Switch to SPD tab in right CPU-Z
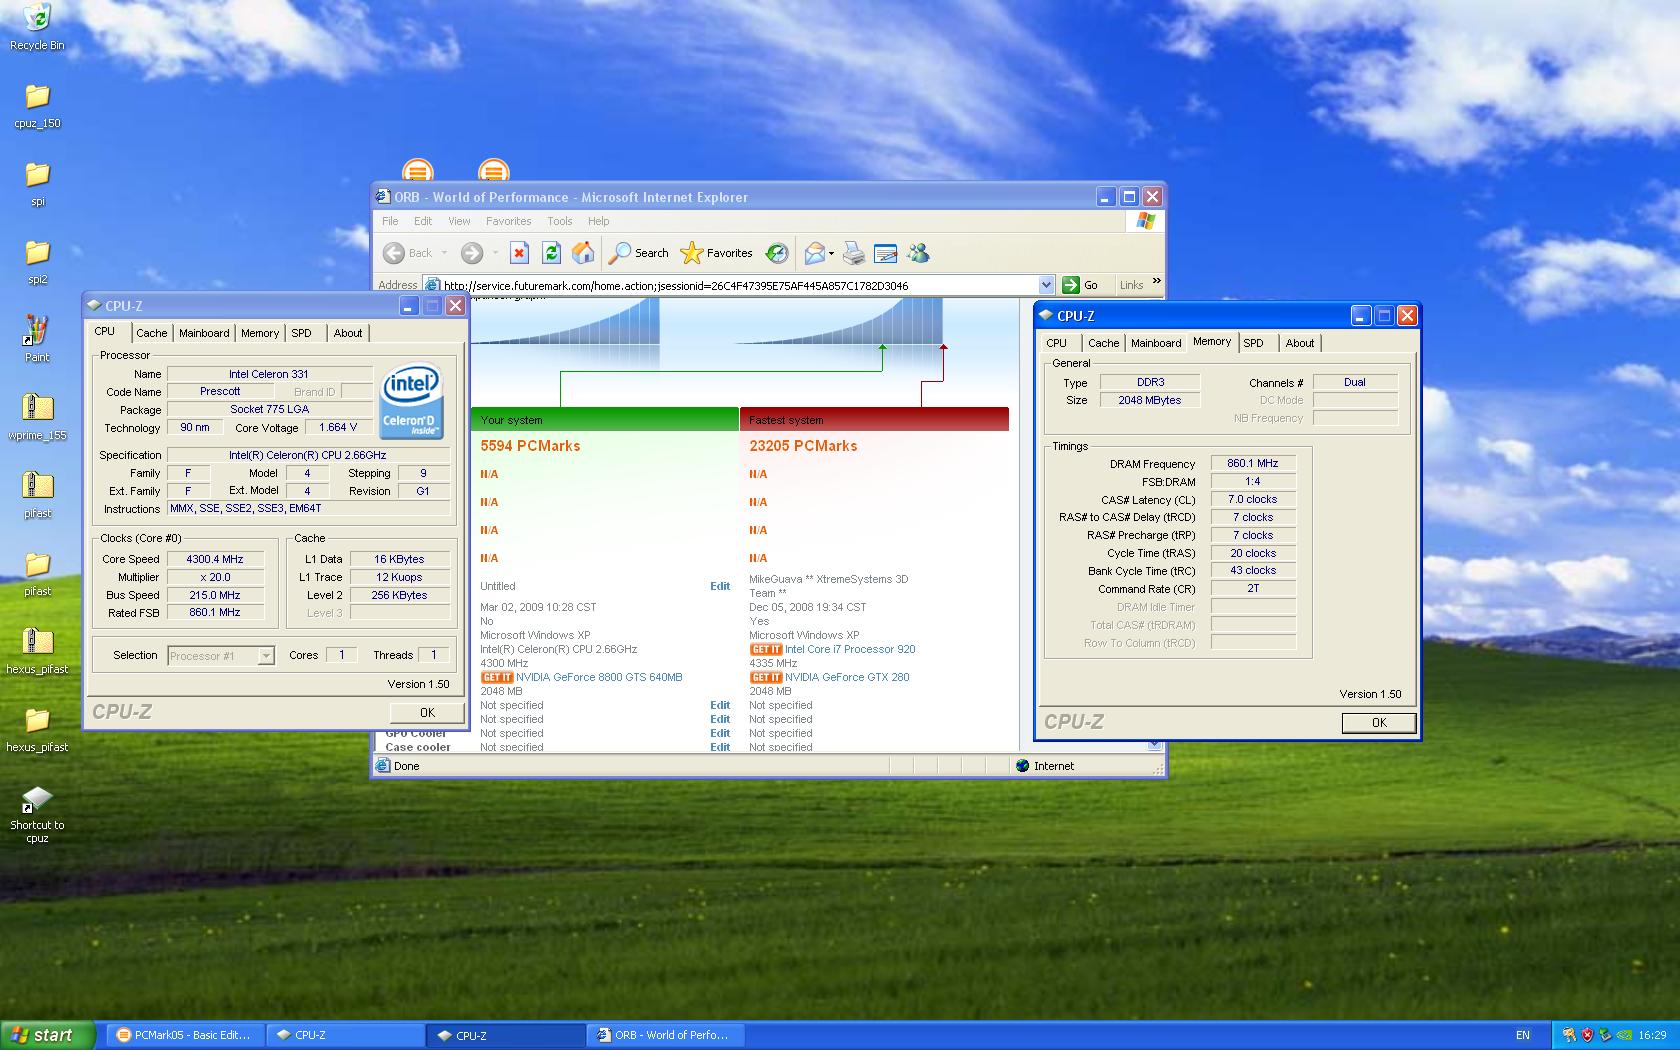The width and height of the screenshot is (1680, 1050). (1254, 343)
